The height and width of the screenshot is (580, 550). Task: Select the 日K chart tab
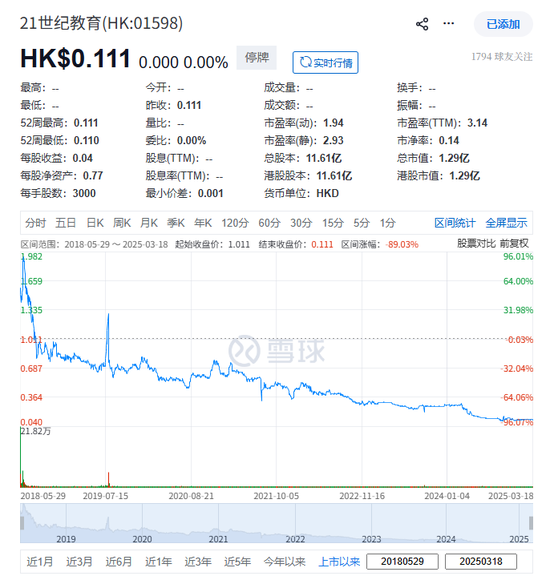95,223
